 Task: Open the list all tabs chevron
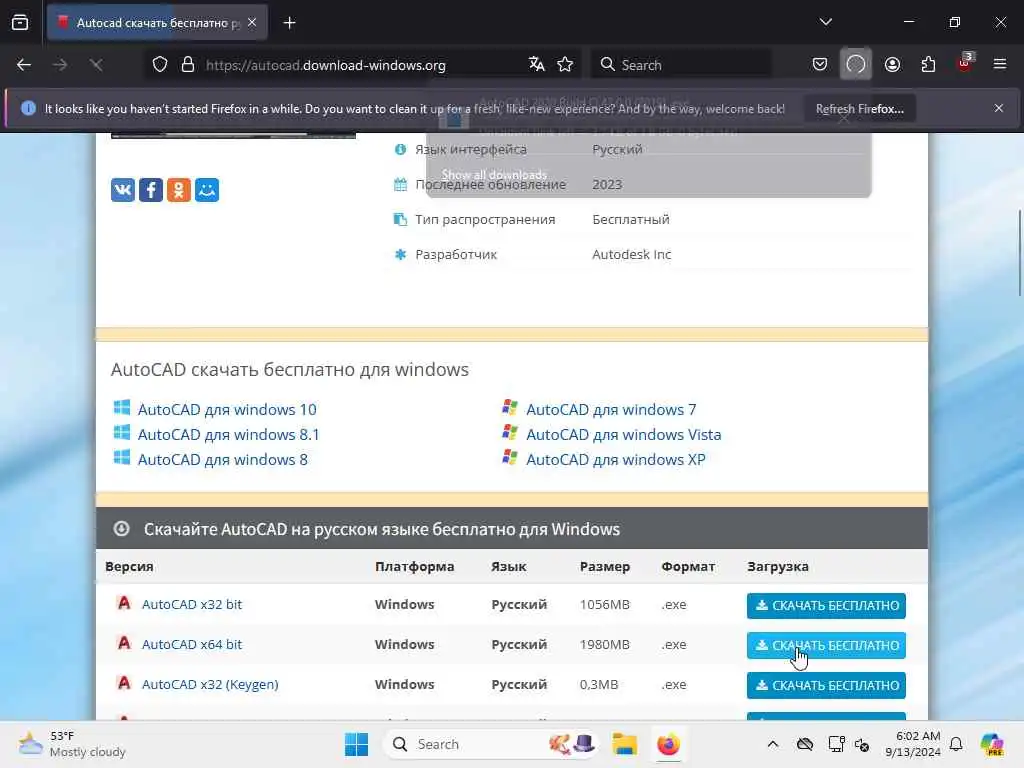point(825,22)
